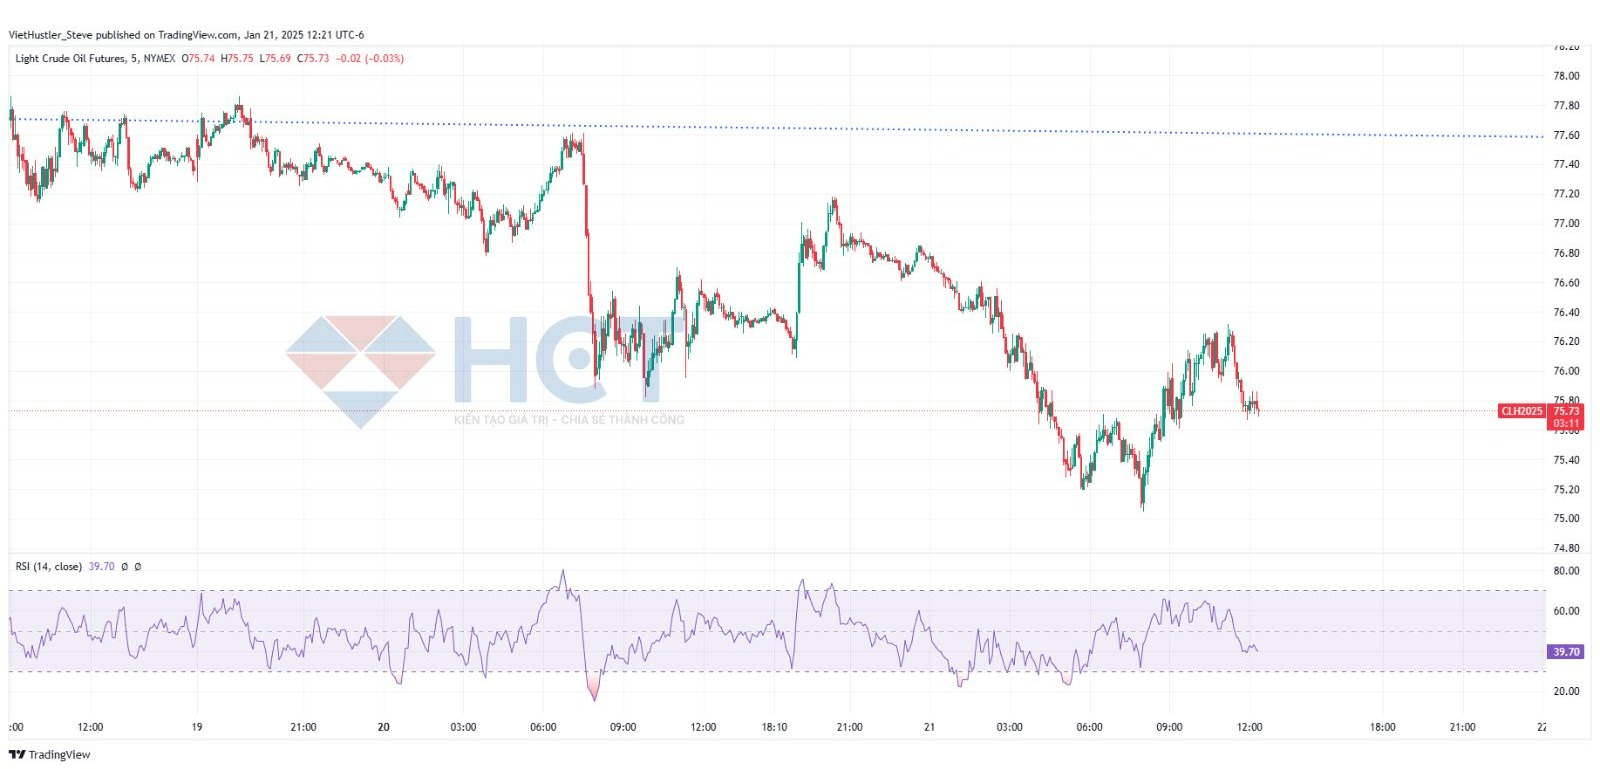Click the purple 39.70 RSI value badge
The width and height of the screenshot is (1600, 769).
tap(1566, 652)
